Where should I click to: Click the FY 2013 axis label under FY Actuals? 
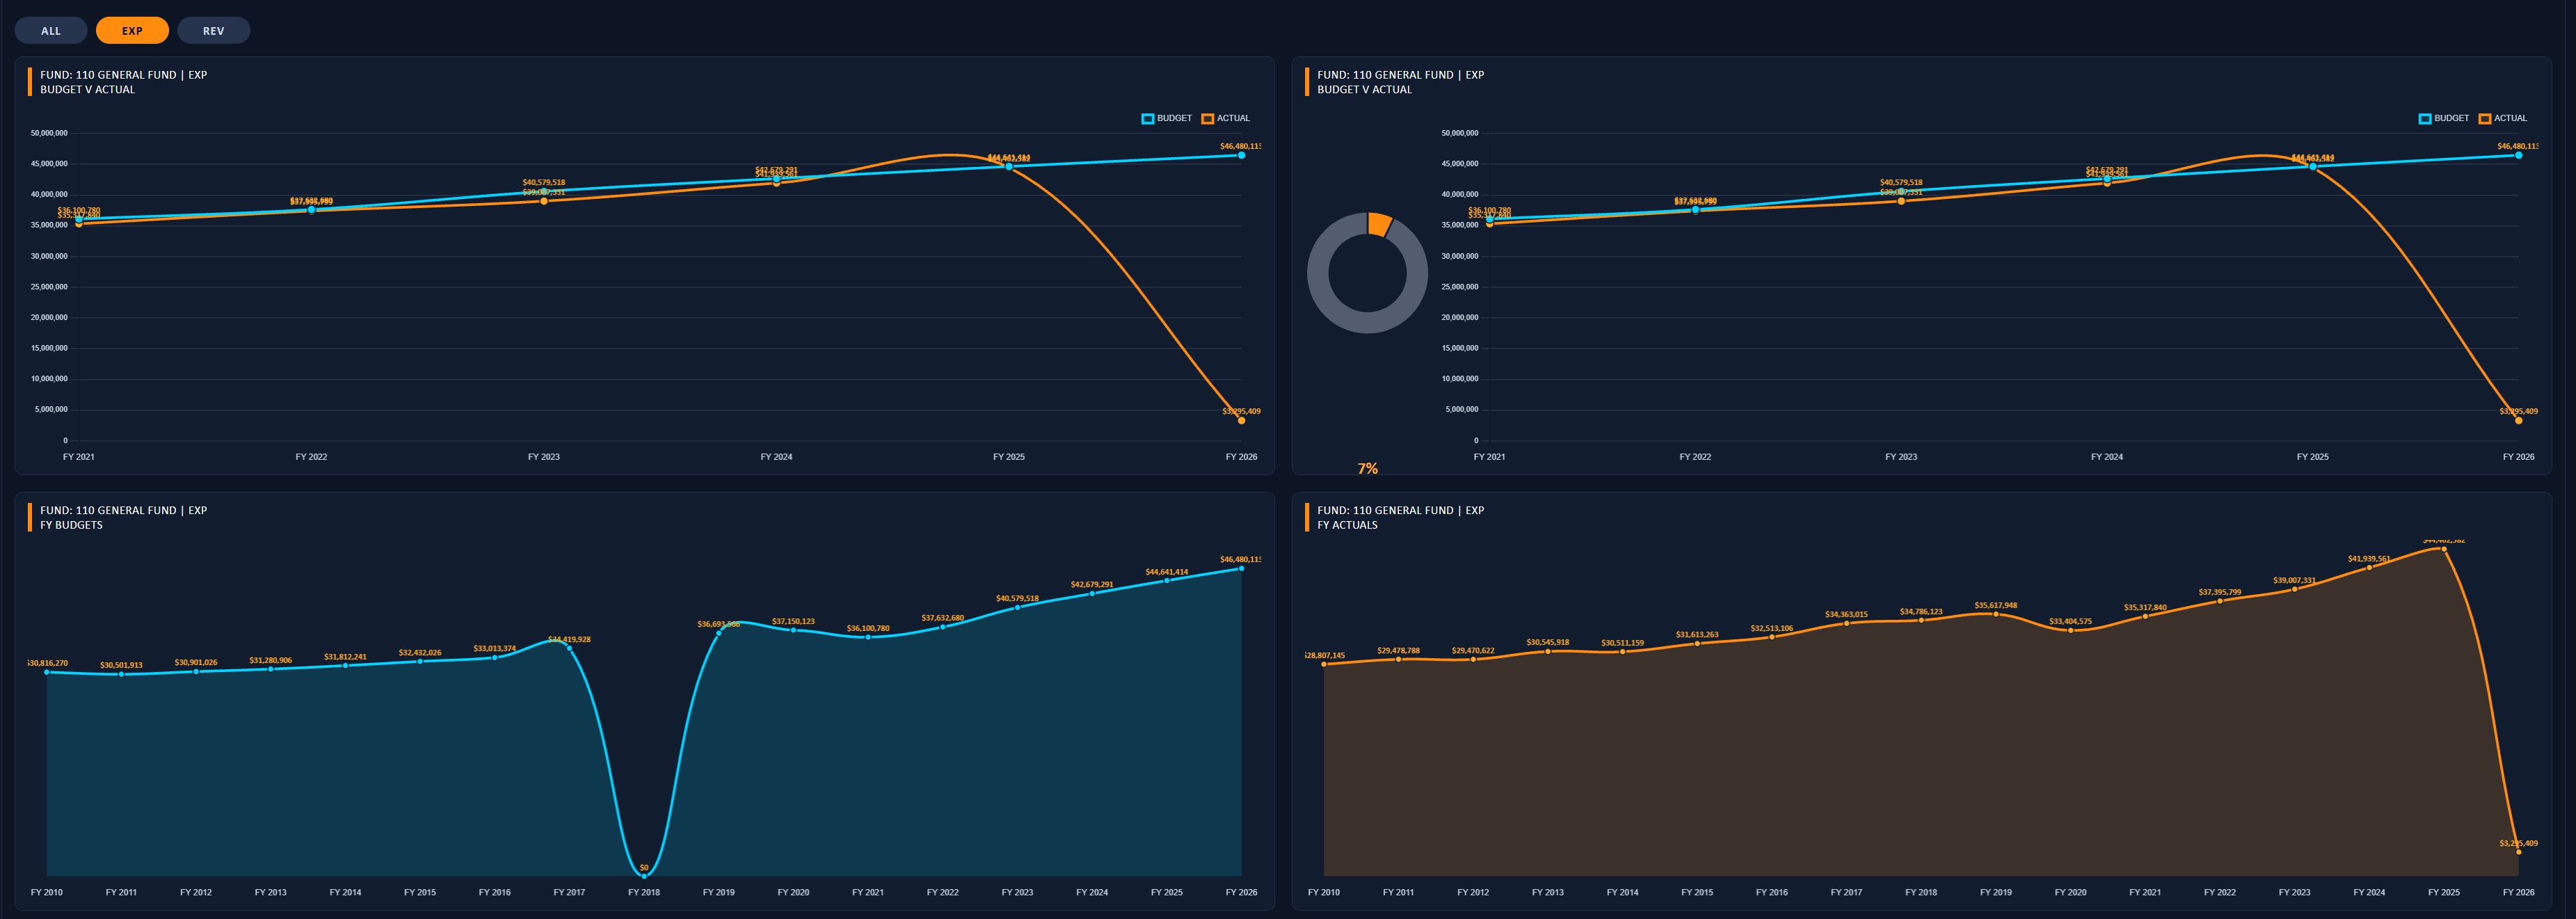[x=1548, y=892]
